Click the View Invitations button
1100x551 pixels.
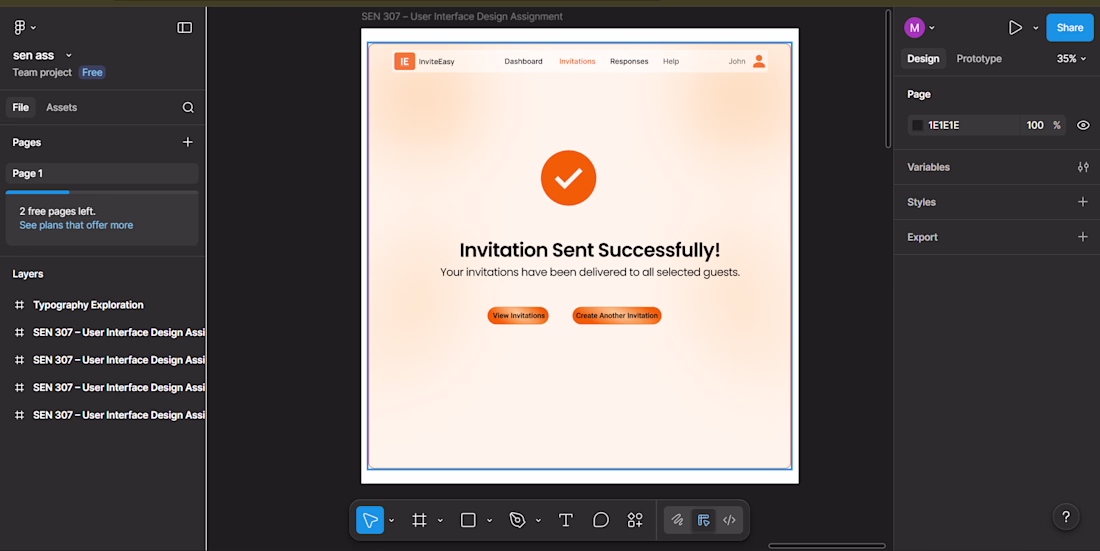click(518, 316)
